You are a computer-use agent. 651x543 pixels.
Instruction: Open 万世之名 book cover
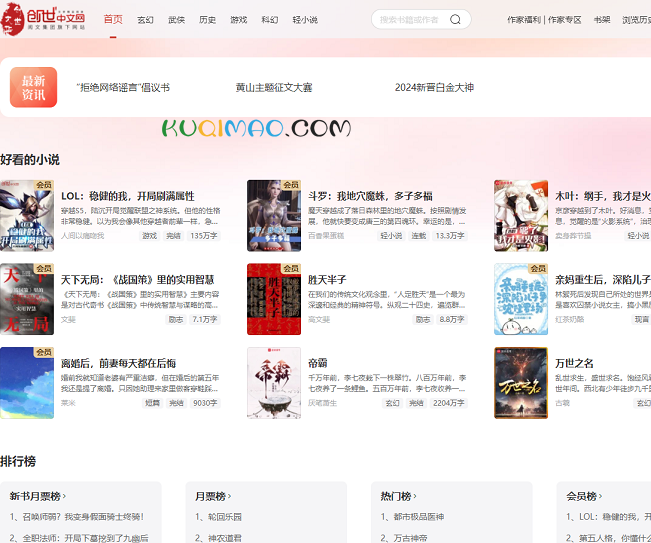521,383
